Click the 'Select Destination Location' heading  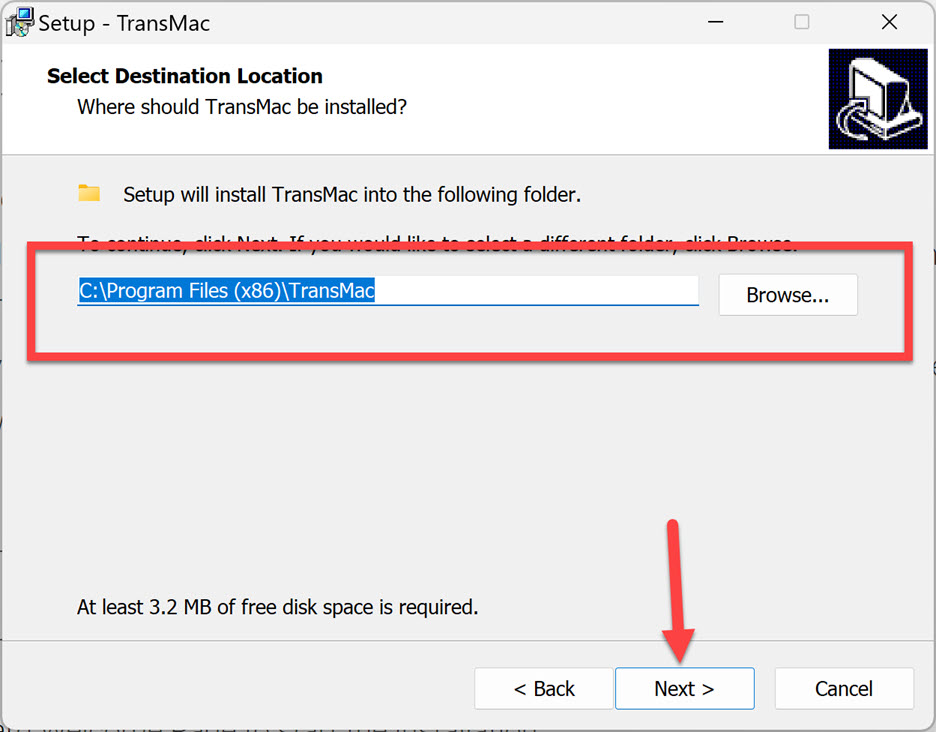(184, 76)
